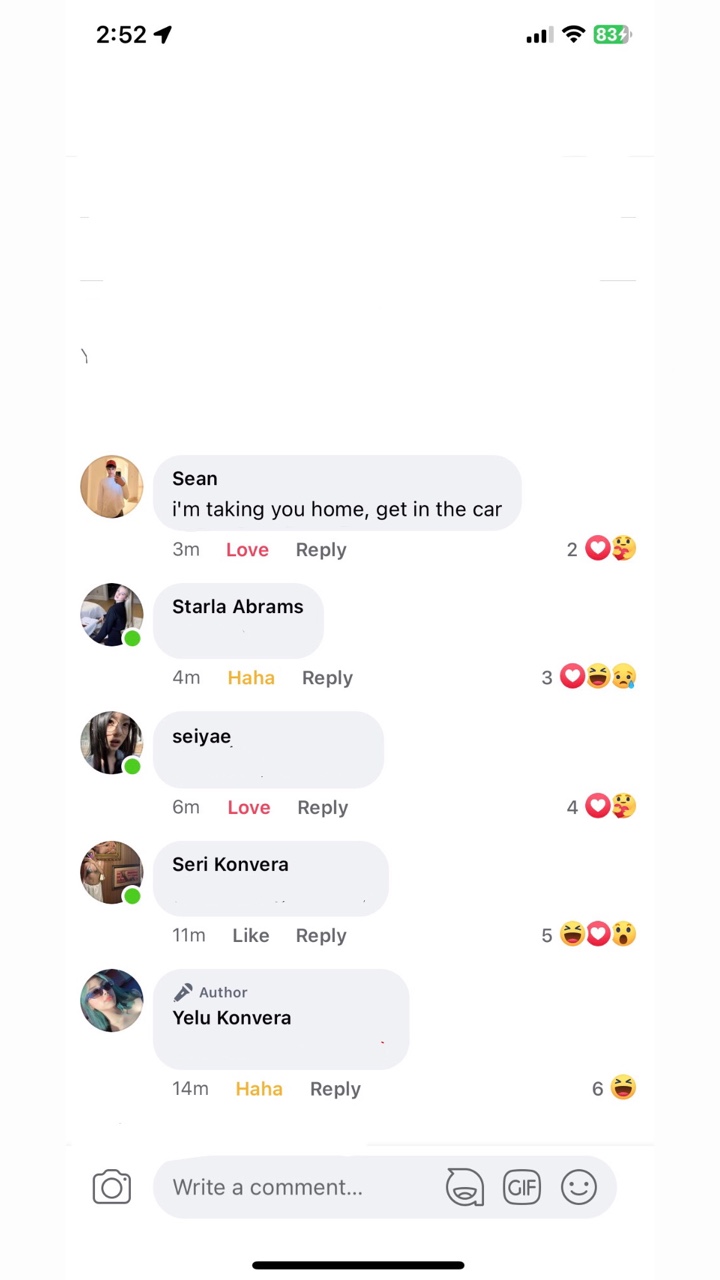Toggle Love reaction on Sean's comment
Image resolution: width=720 pixels, height=1280 pixels.
coord(247,550)
